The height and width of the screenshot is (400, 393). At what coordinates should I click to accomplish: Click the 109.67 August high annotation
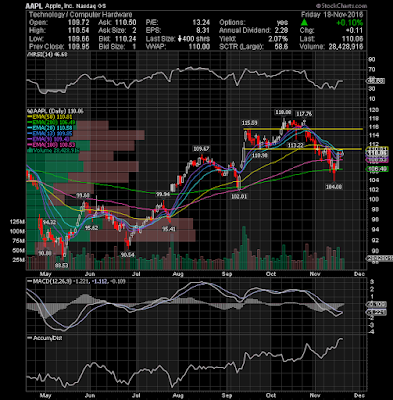click(201, 149)
